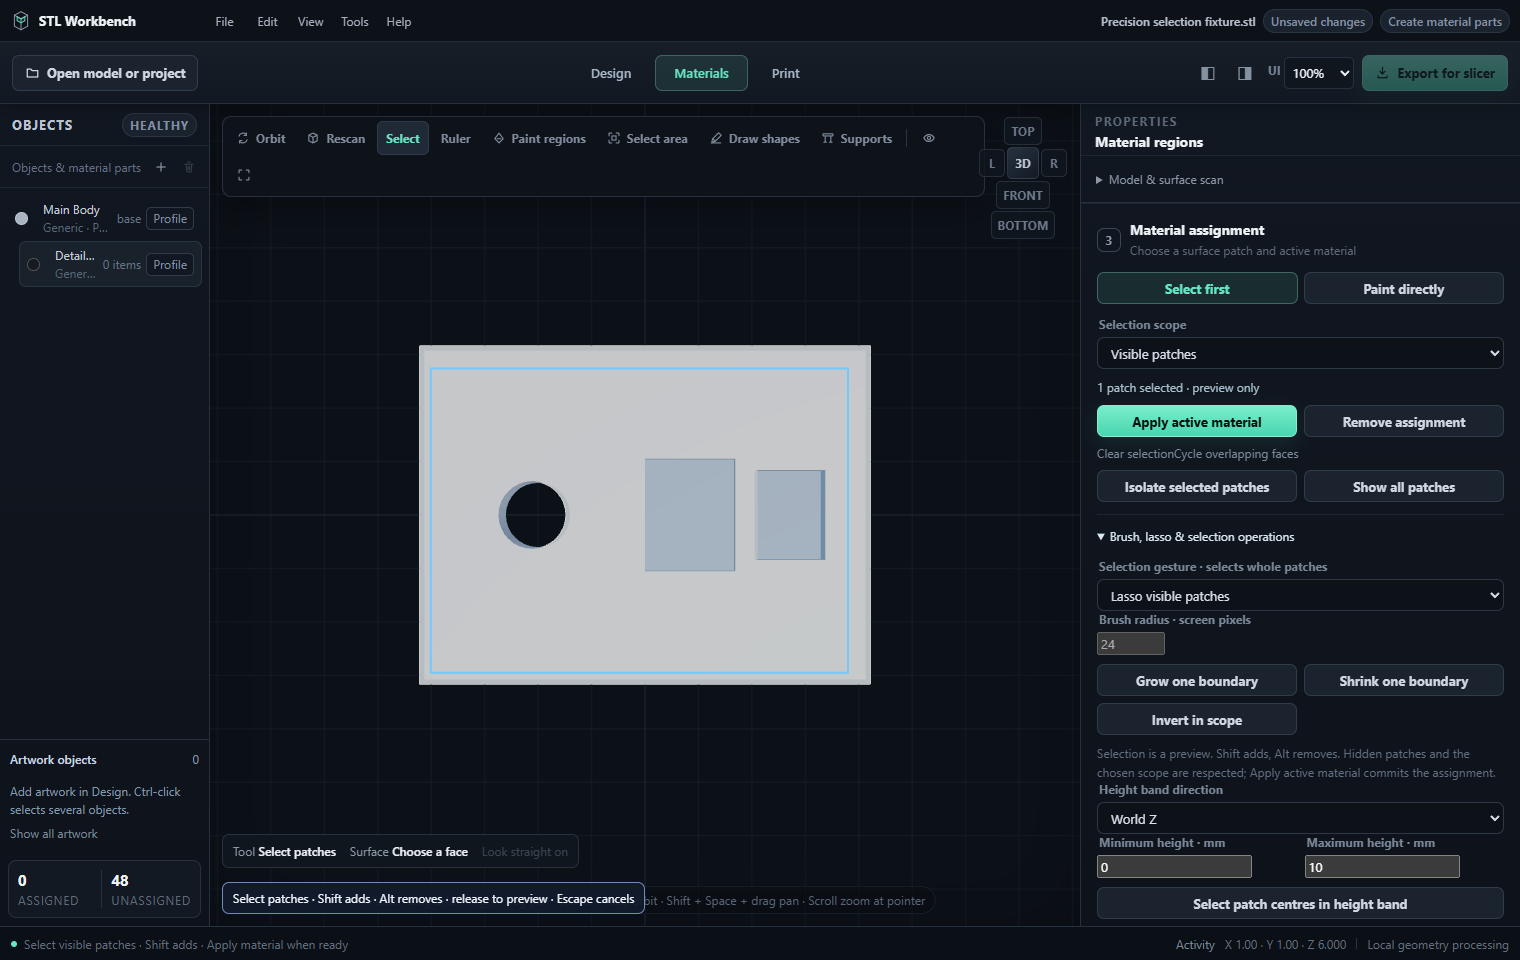
Task: Click Grow one boundary
Action: [1197, 681]
